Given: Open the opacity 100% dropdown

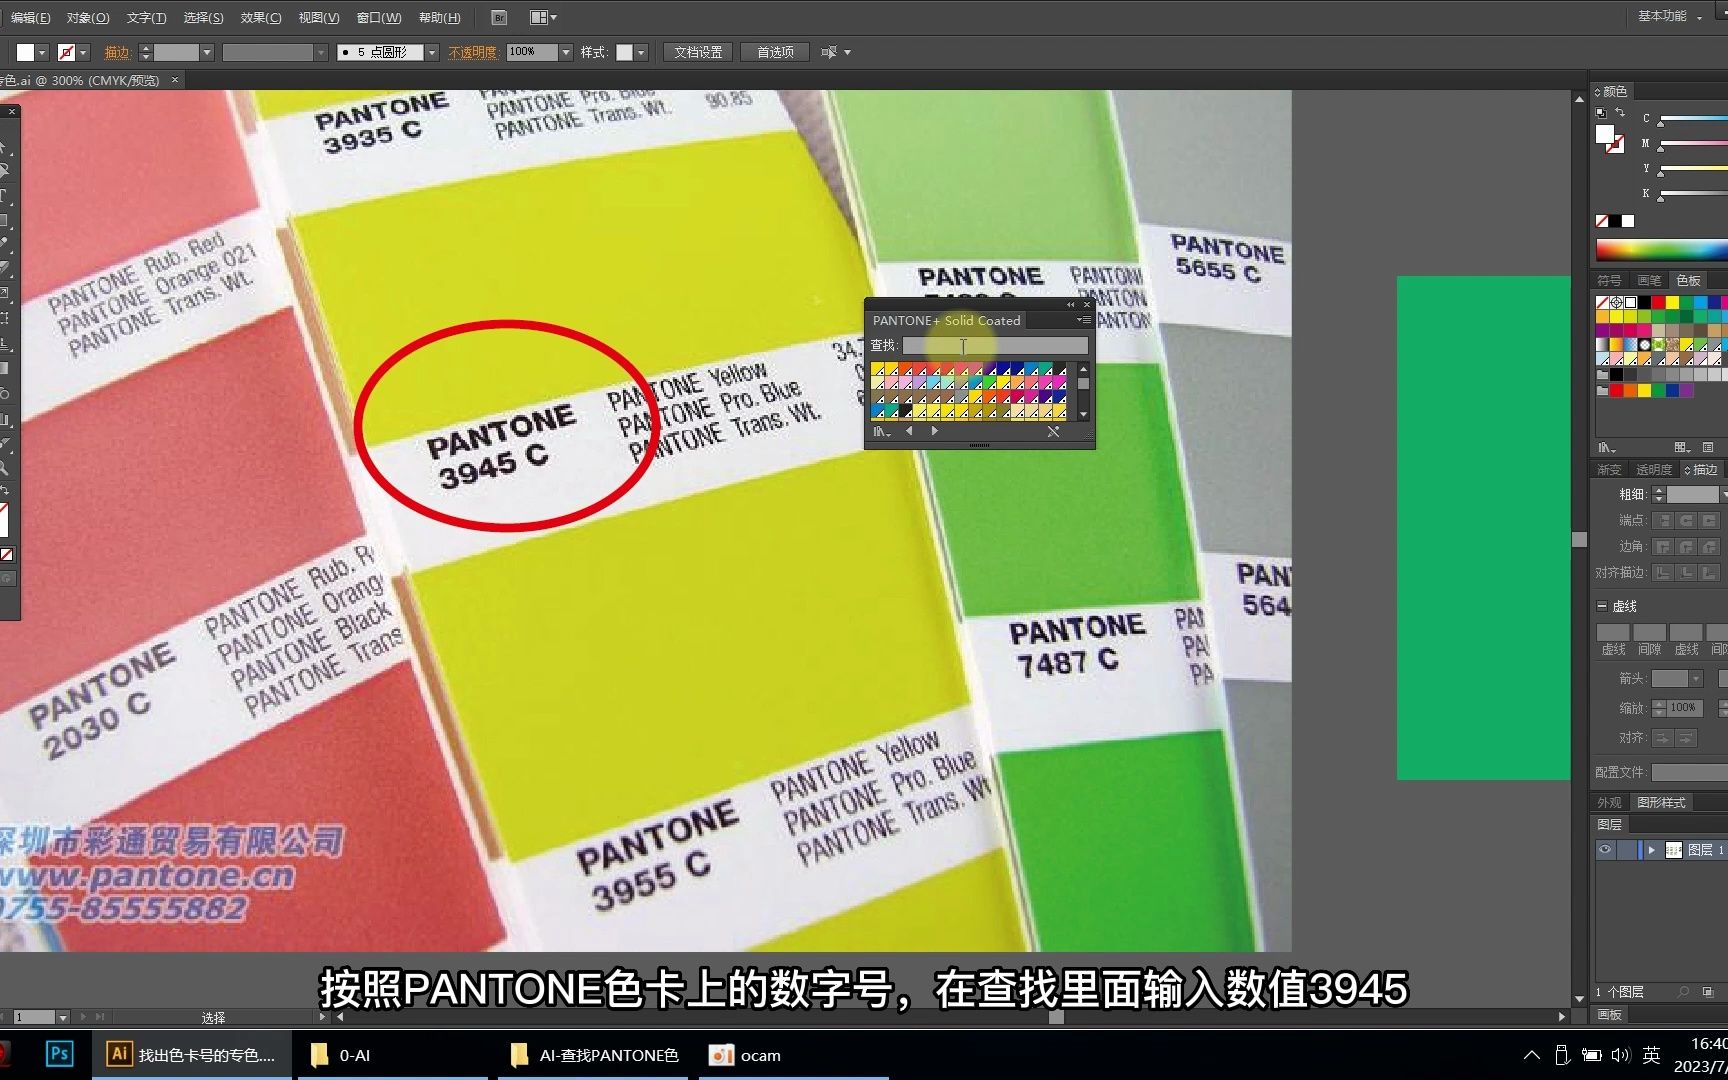Looking at the screenshot, I should point(566,53).
